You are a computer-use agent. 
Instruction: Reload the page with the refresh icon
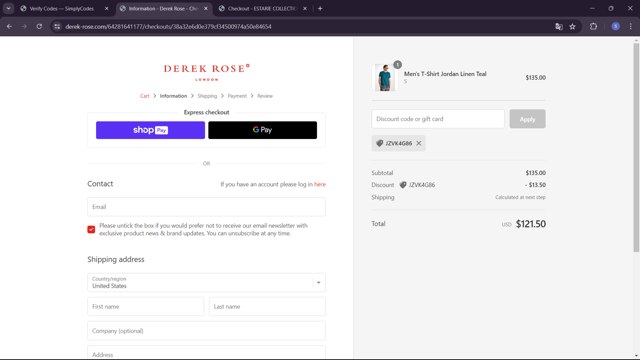coord(39,27)
